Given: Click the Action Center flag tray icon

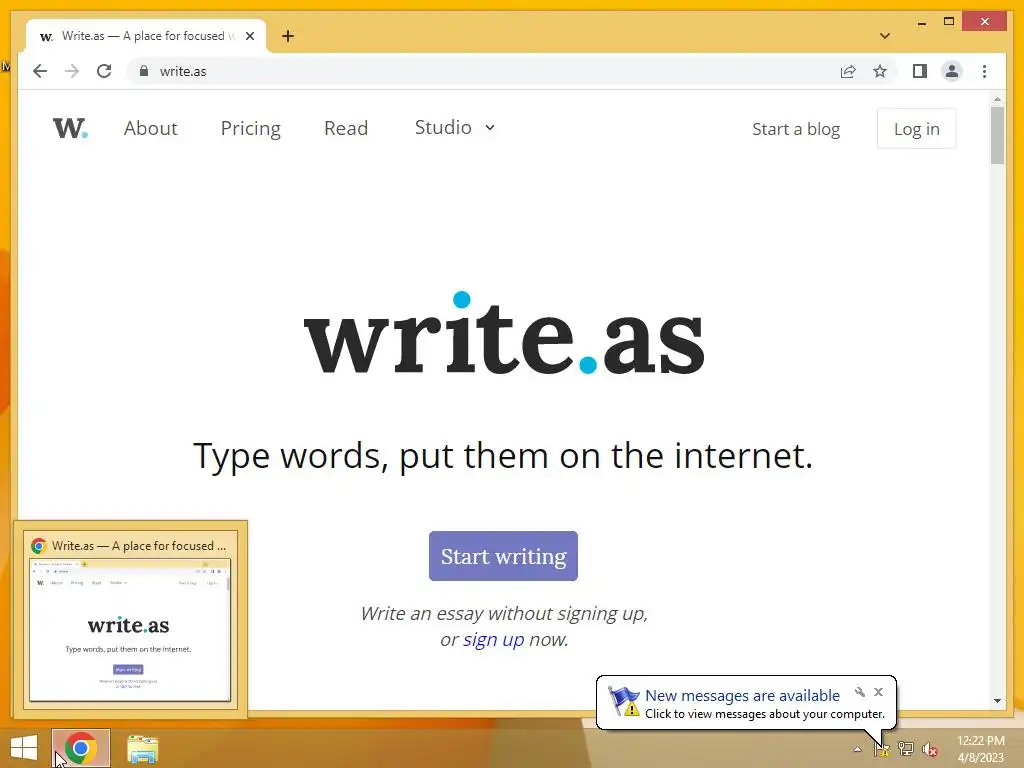Looking at the screenshot, I should pos(882,749).
